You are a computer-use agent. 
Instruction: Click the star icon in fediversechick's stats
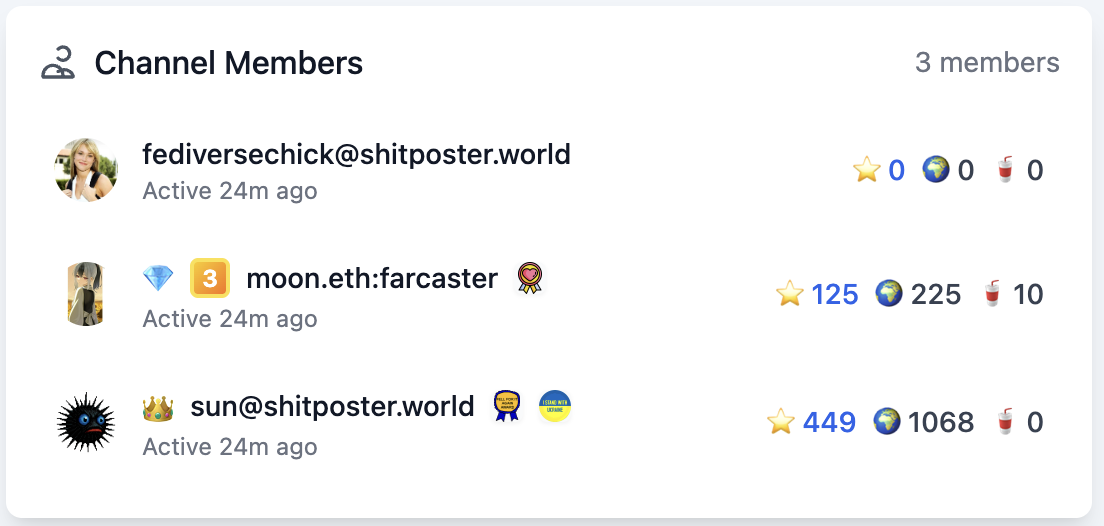(x=866, y=170)
